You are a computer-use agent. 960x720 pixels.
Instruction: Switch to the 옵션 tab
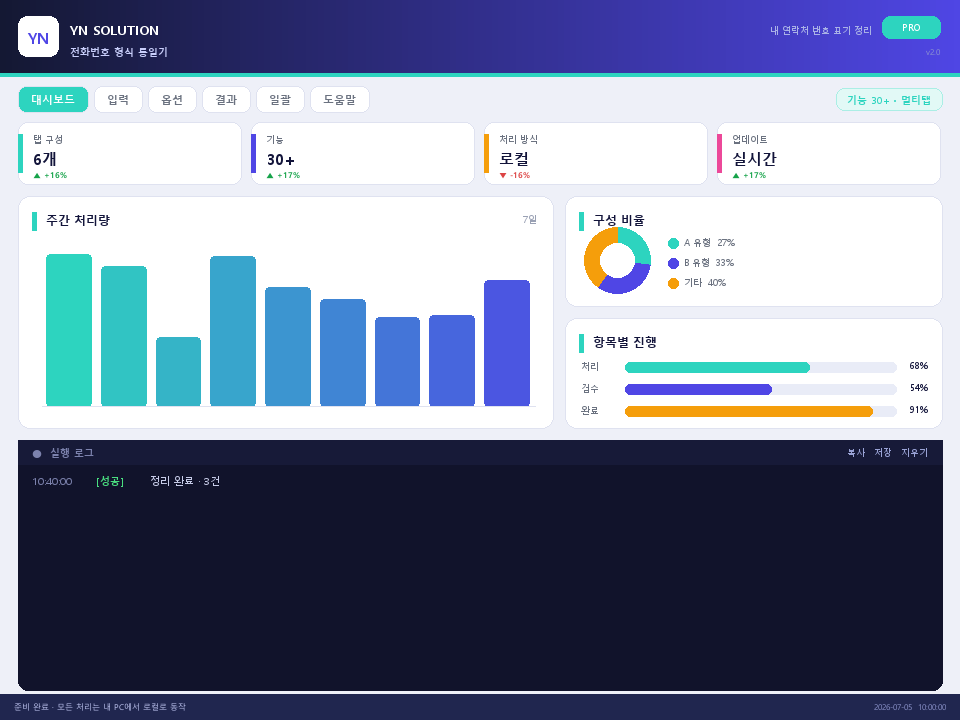(x=172, y=99)
